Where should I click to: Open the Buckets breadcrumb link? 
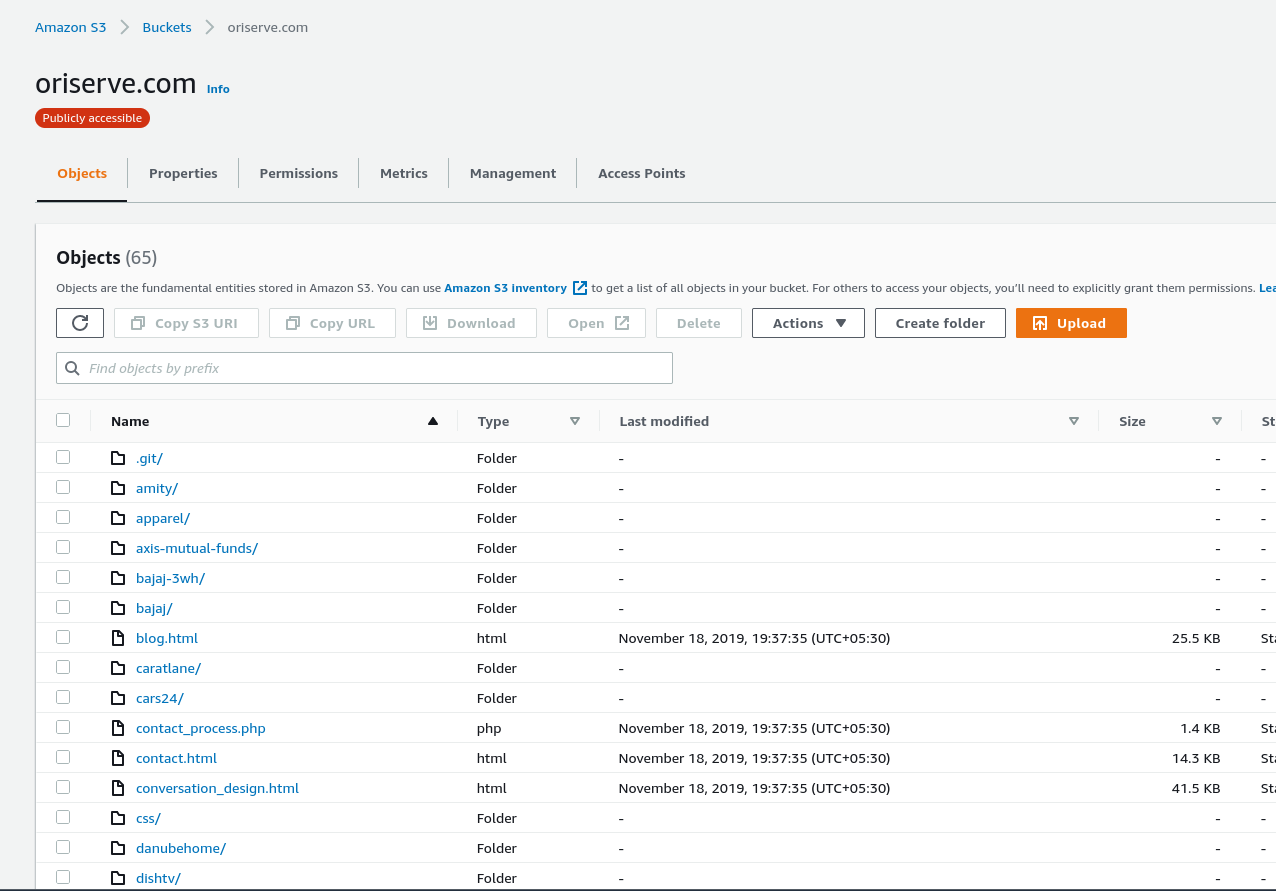click(167, 27)
